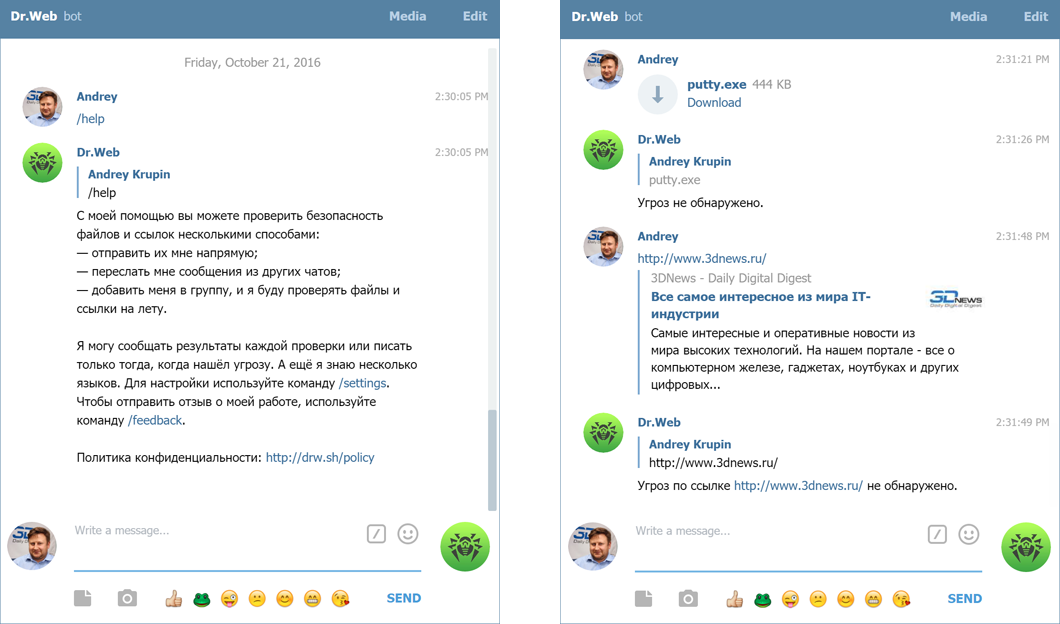Click Edit in the right chat header
This screenshot has width=1060, height=624.
[1036, 16]
